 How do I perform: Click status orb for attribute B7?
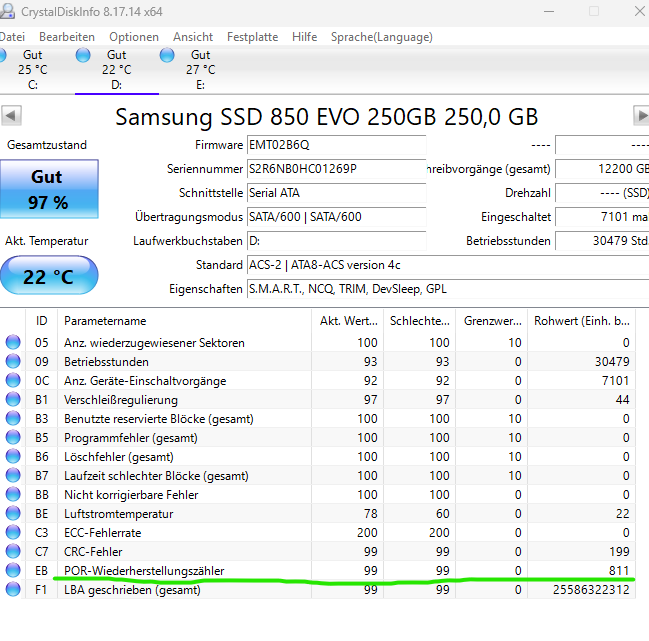[13, 475]
